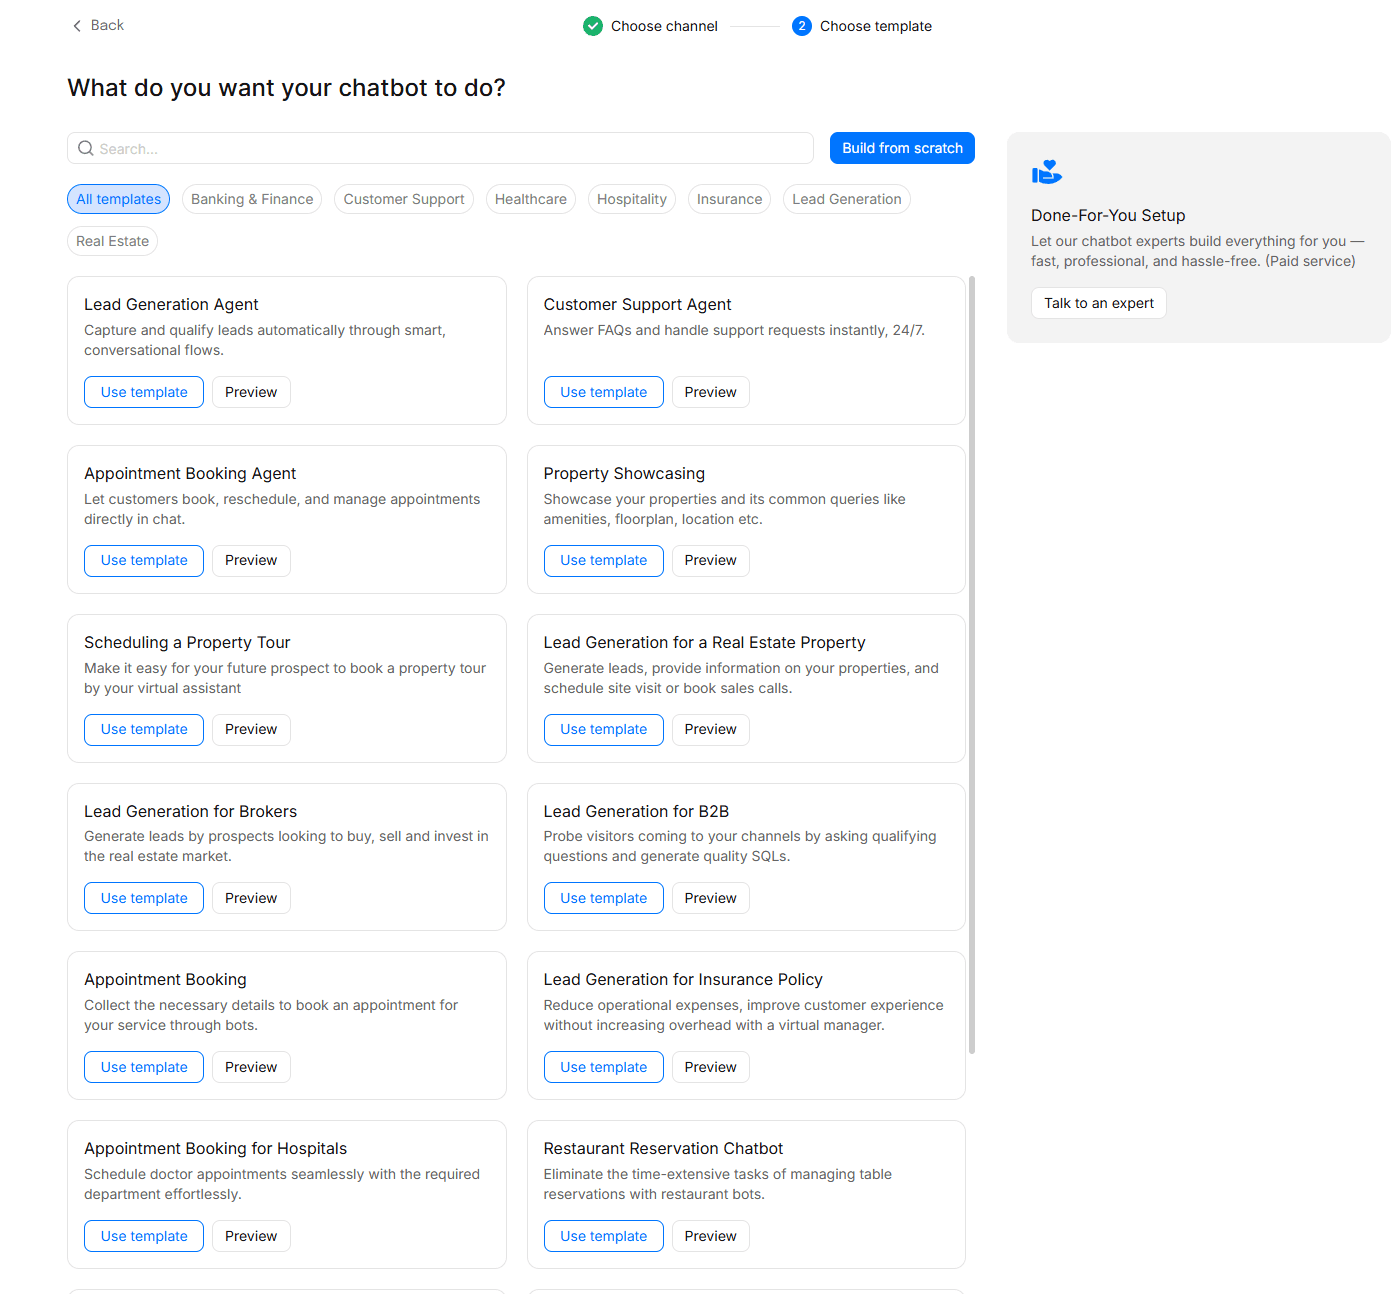
Task: Select the Banking & Finance filter
Action: click(x=251, y=198)
